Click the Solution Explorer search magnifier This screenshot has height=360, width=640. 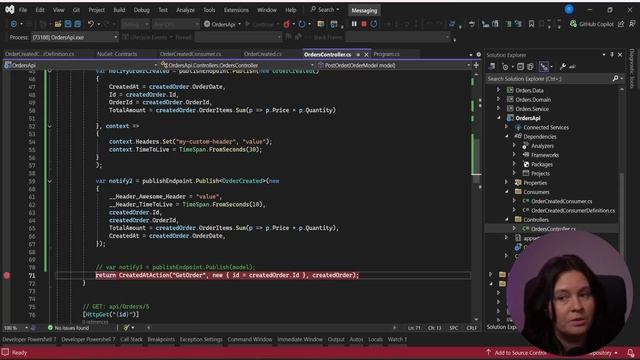click(x=616, y=78)
